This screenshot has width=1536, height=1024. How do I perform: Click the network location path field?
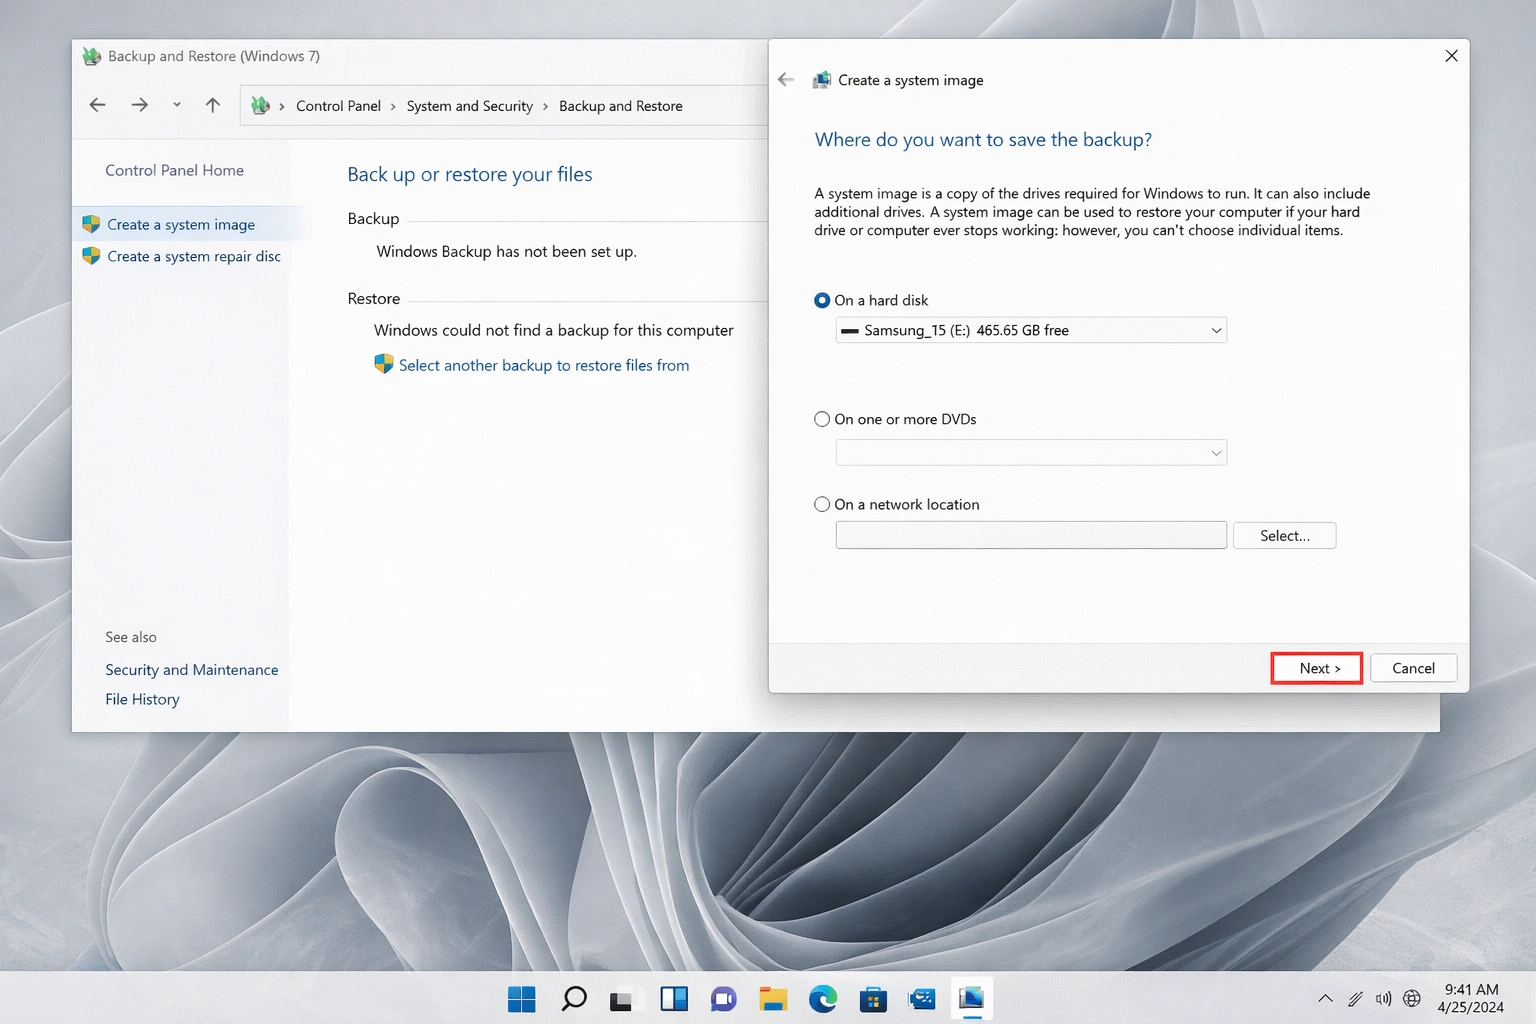tap(1030, 534)
